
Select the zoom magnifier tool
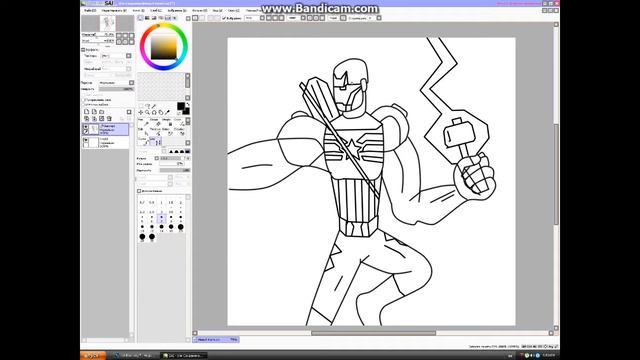[147, 112]
